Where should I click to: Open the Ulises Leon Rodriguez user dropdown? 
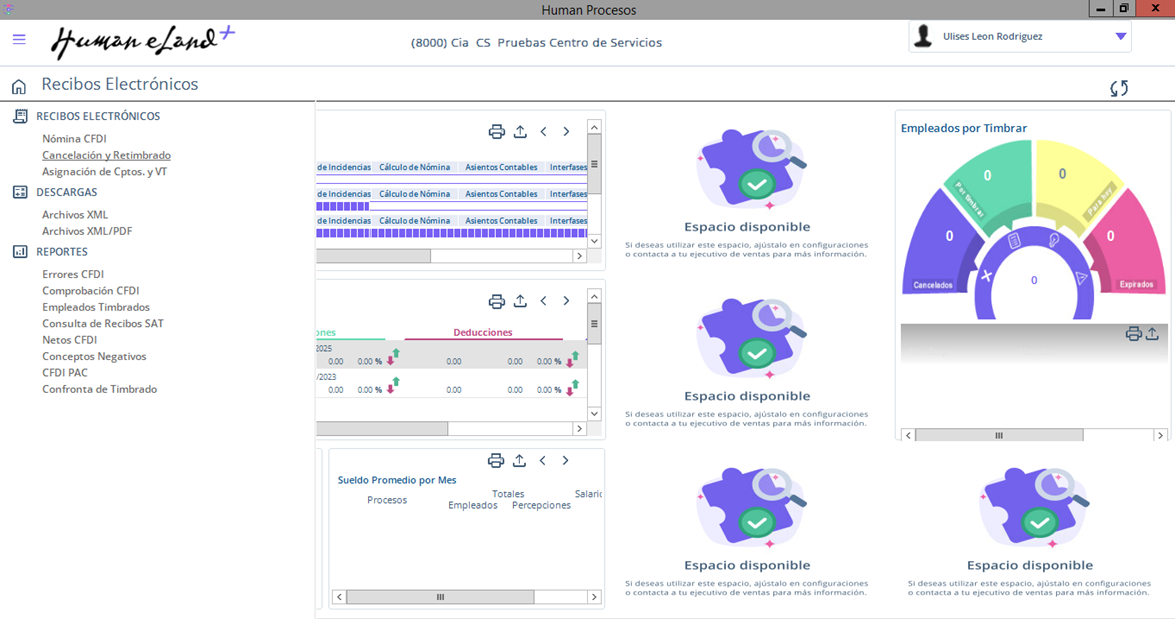[x=1120, y=37]
